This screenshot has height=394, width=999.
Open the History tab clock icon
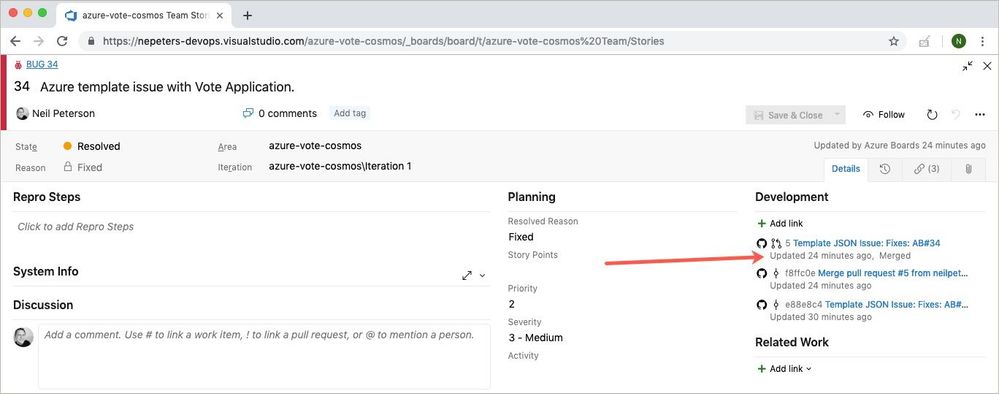click(x=884, y=169)
